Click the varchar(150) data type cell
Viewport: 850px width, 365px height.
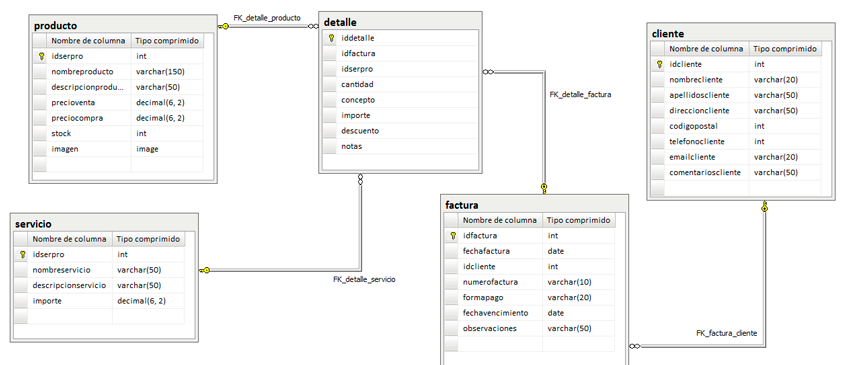pos(167,72)
